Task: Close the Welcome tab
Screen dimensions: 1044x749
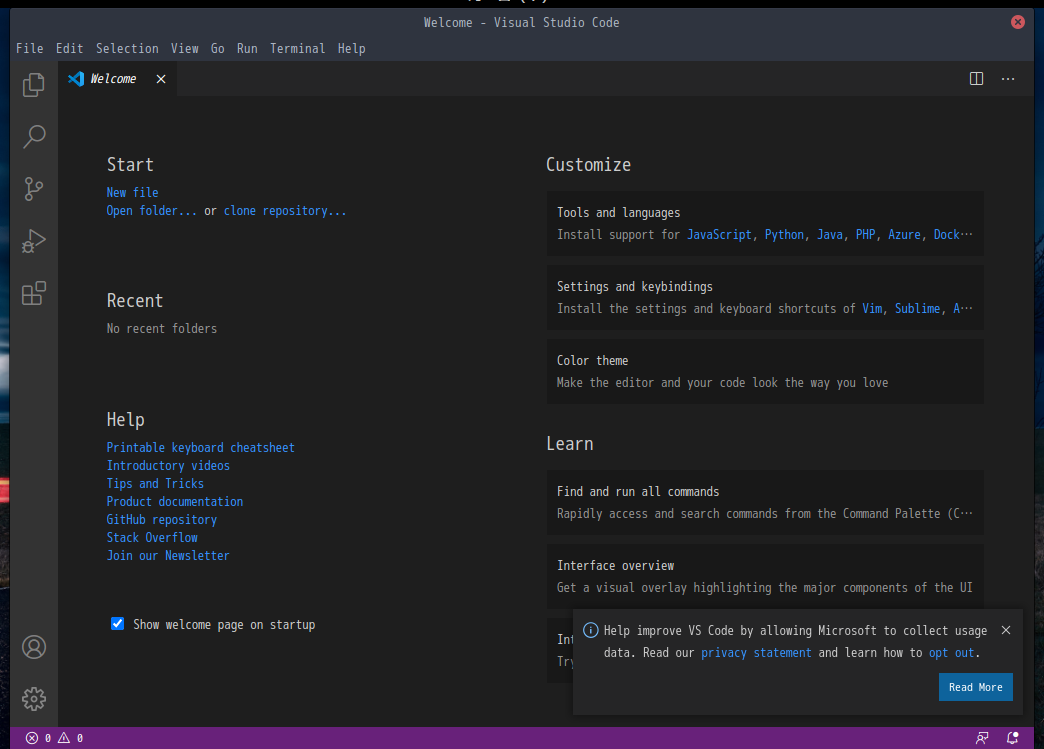Action: tap(160, 79)
